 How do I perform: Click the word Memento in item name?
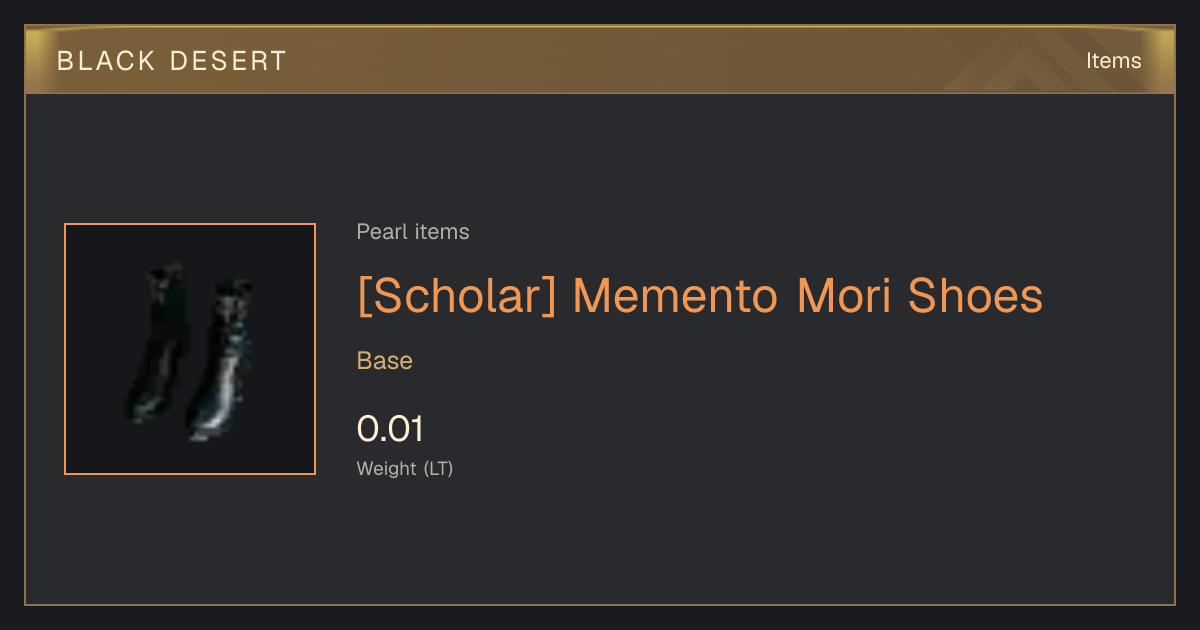(677, 296)
